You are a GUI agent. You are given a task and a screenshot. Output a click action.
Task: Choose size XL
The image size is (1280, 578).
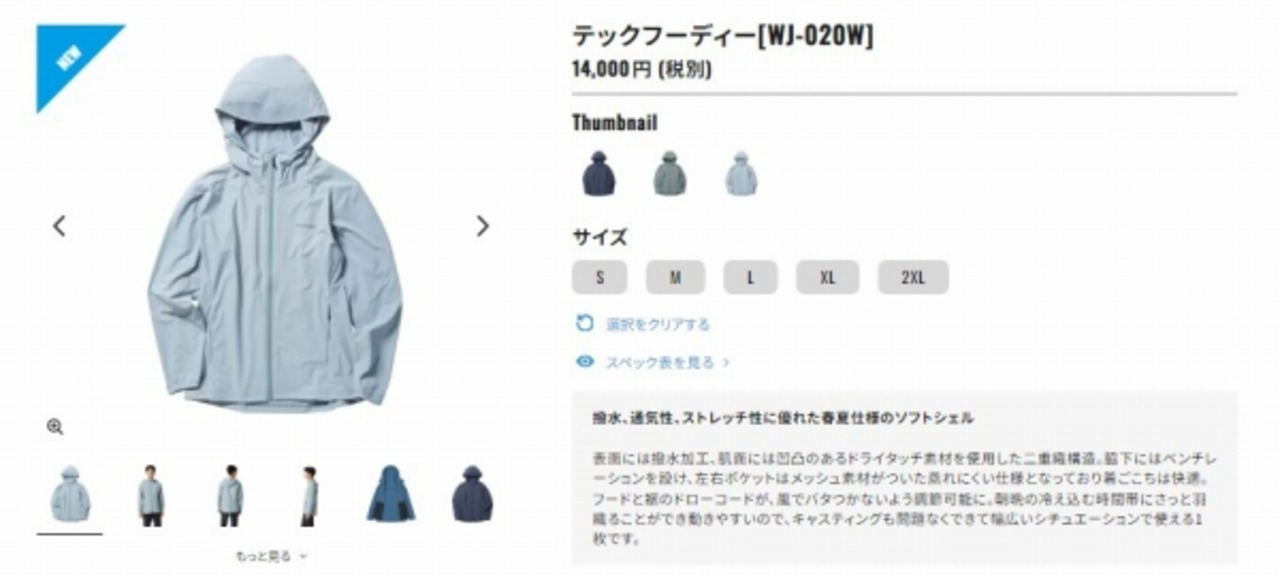[827, 277]
